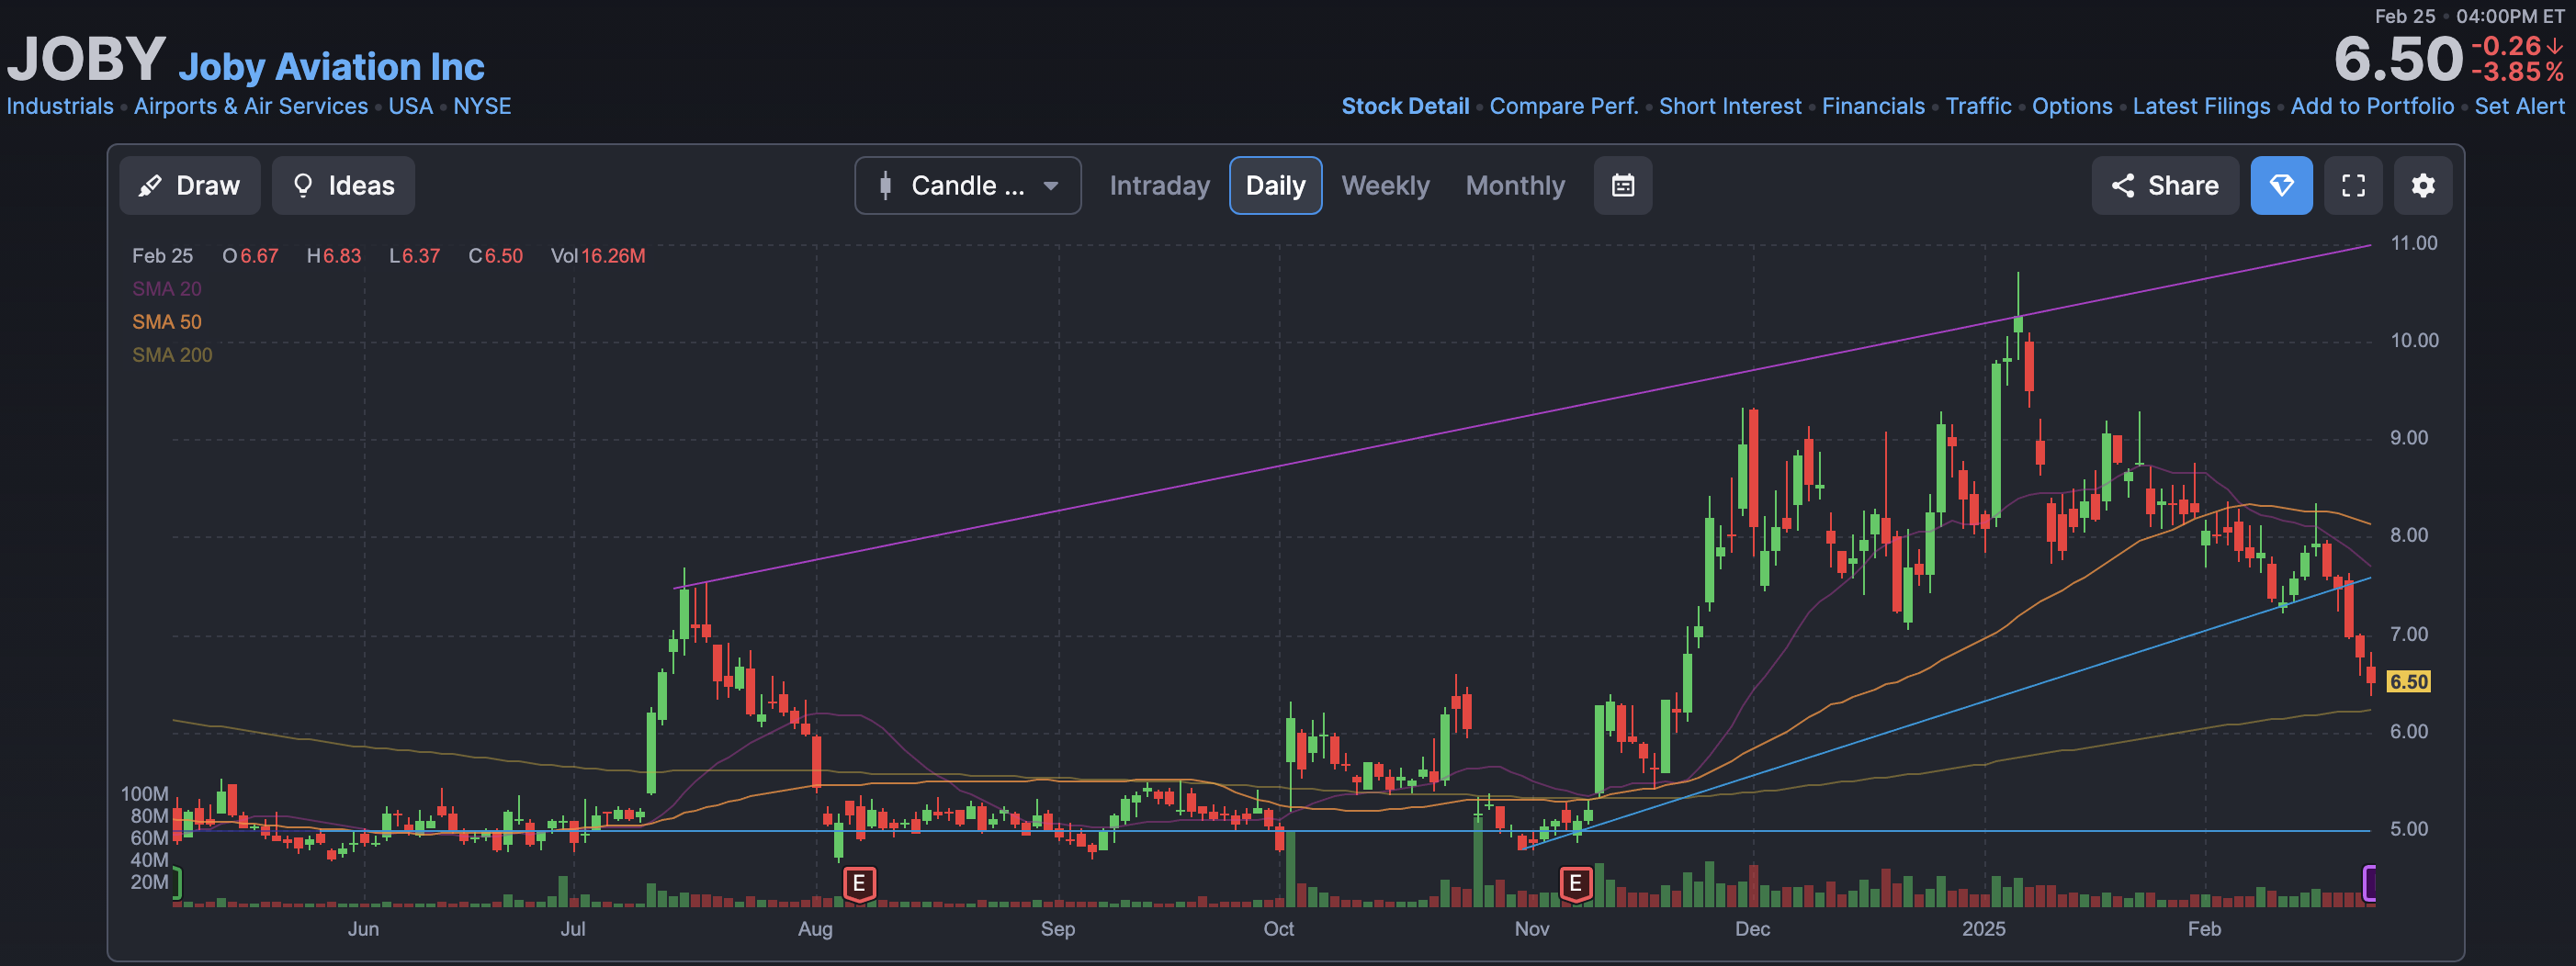
Task: Switch to Monthly timeframe
Action: coord(1515,186)
